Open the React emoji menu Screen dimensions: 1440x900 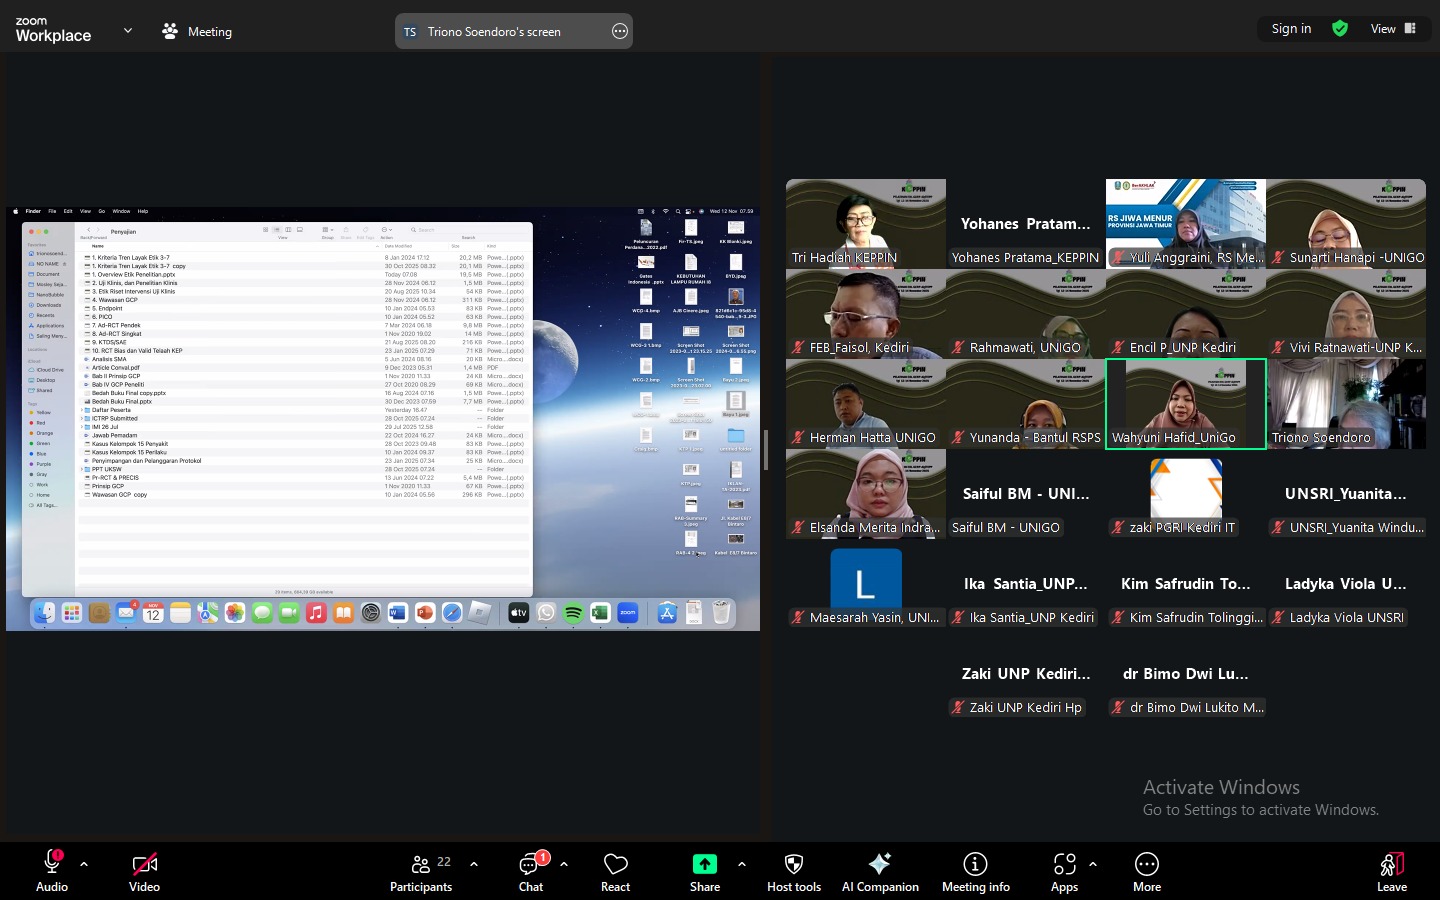click(615, 871)
